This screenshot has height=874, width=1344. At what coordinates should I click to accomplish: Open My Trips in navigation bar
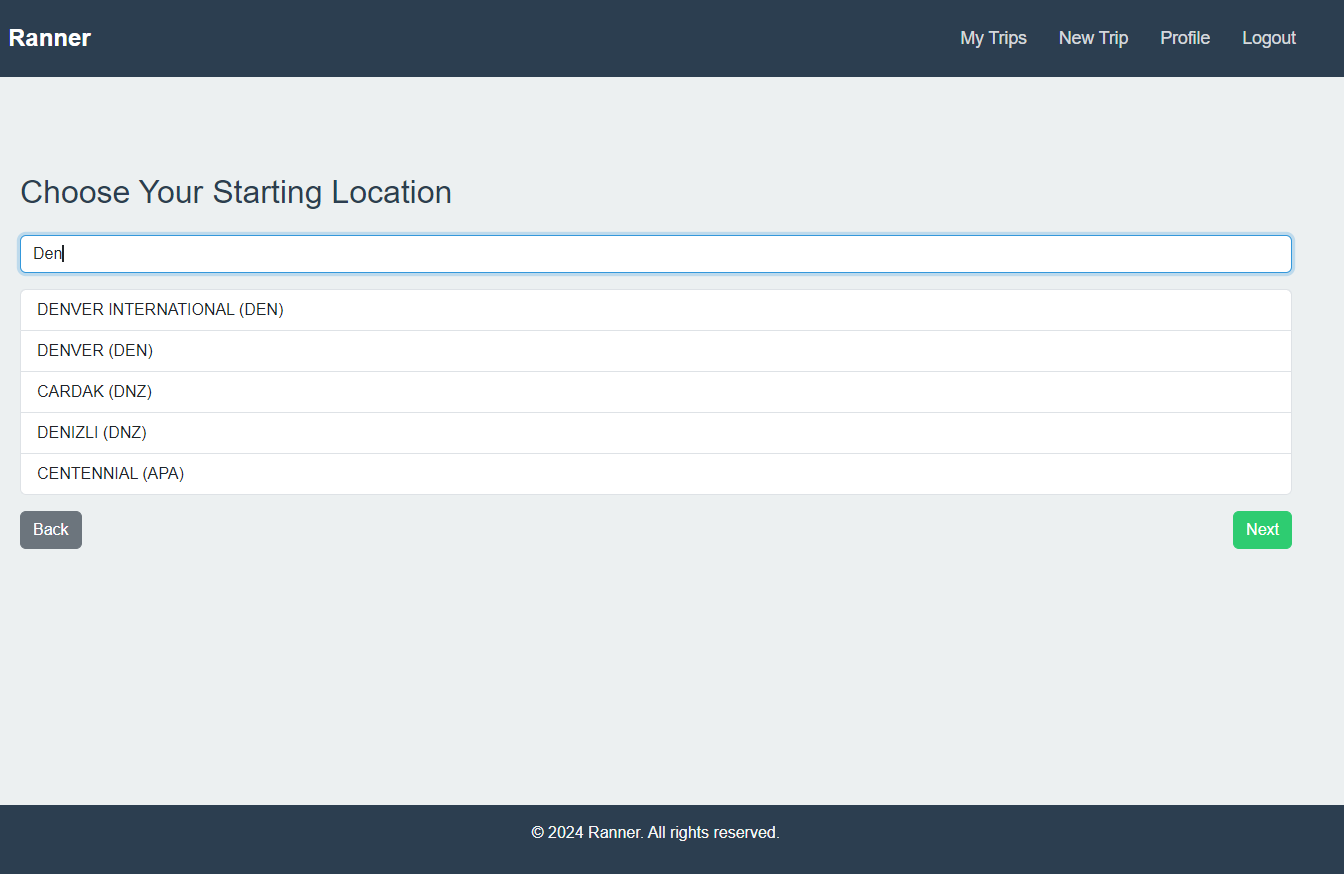(x=993, y=38)
